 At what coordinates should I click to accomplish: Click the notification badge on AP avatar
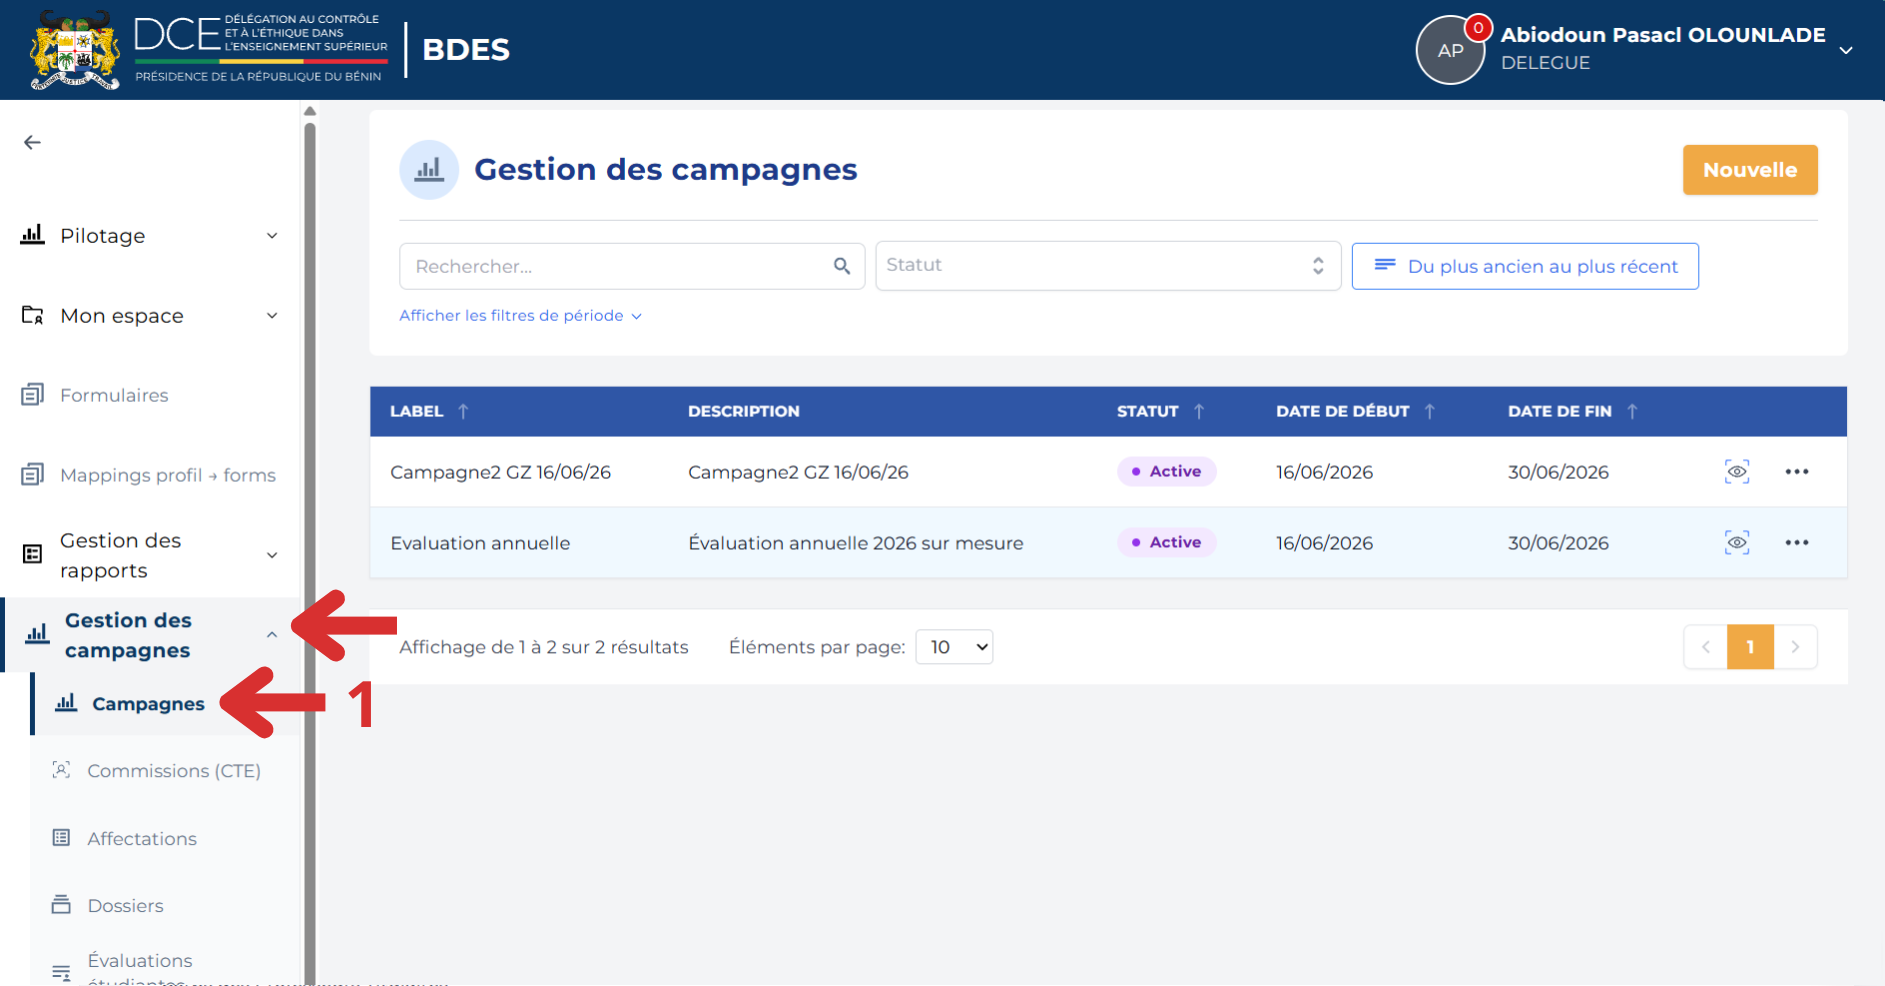[x=1478, y=28]
